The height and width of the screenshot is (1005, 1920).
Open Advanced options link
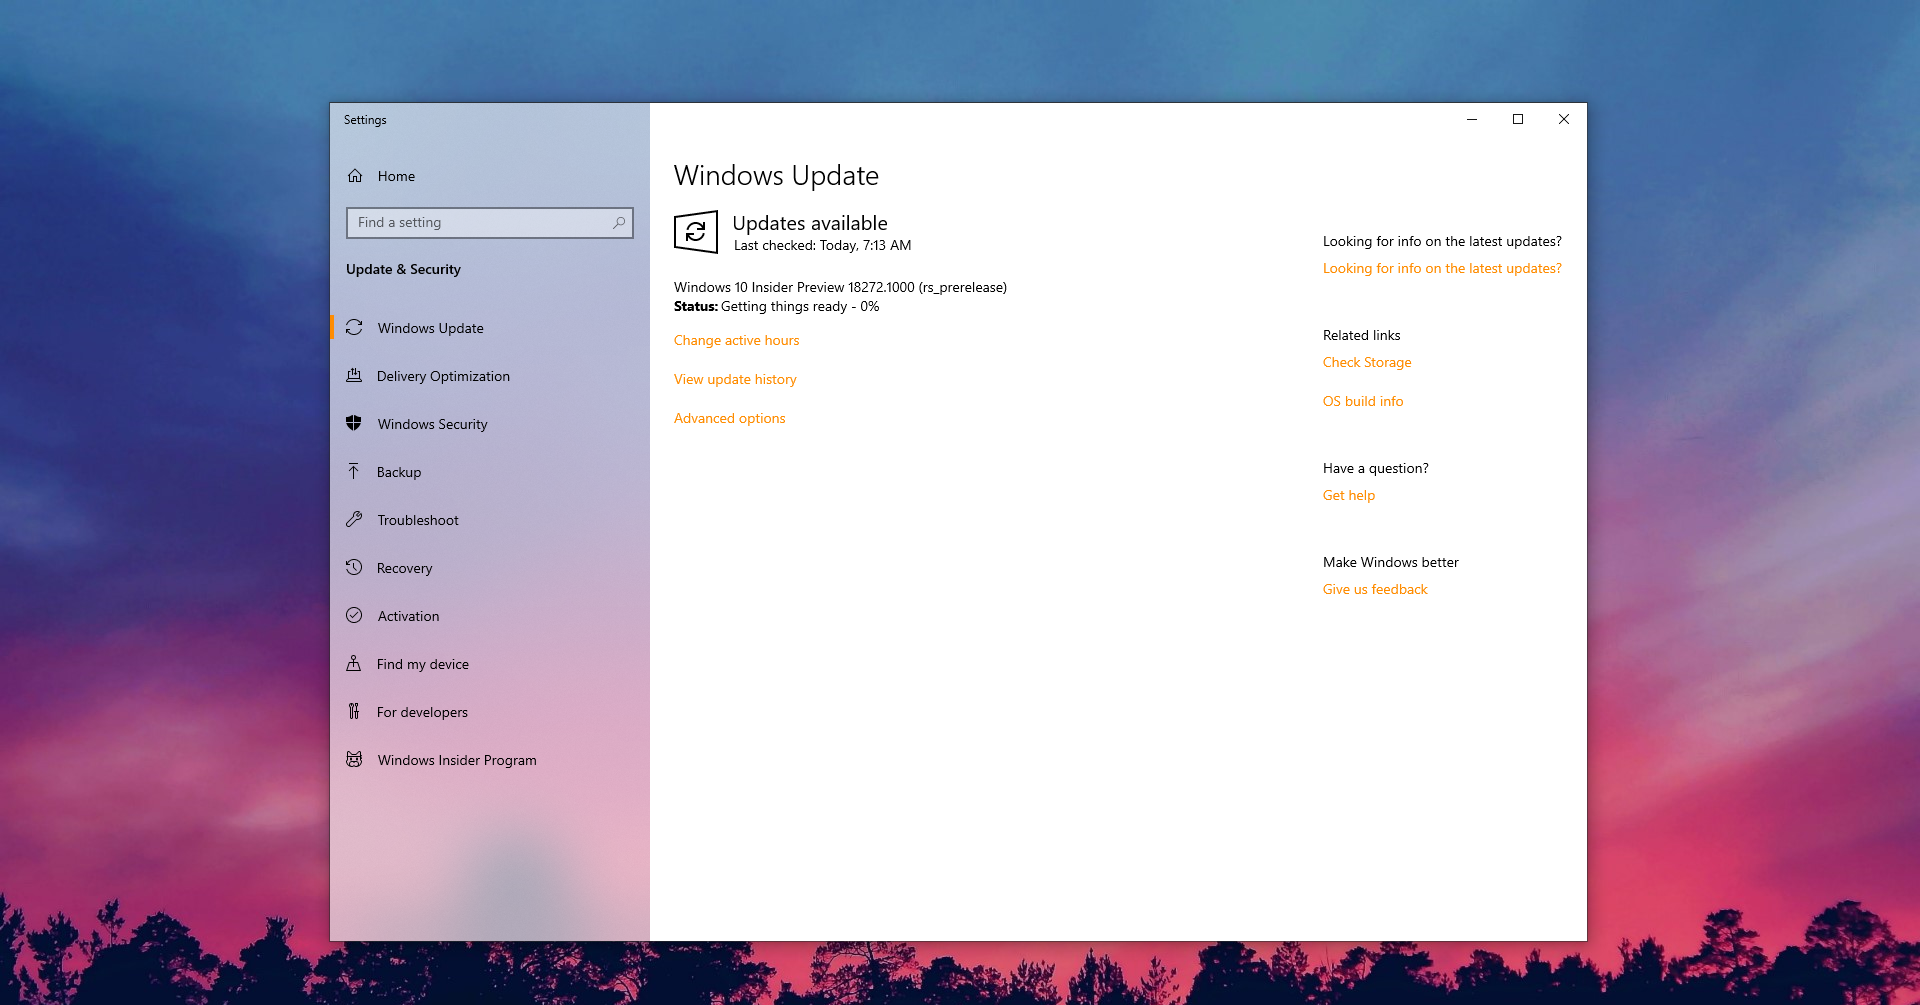click(x=730, y=418)
